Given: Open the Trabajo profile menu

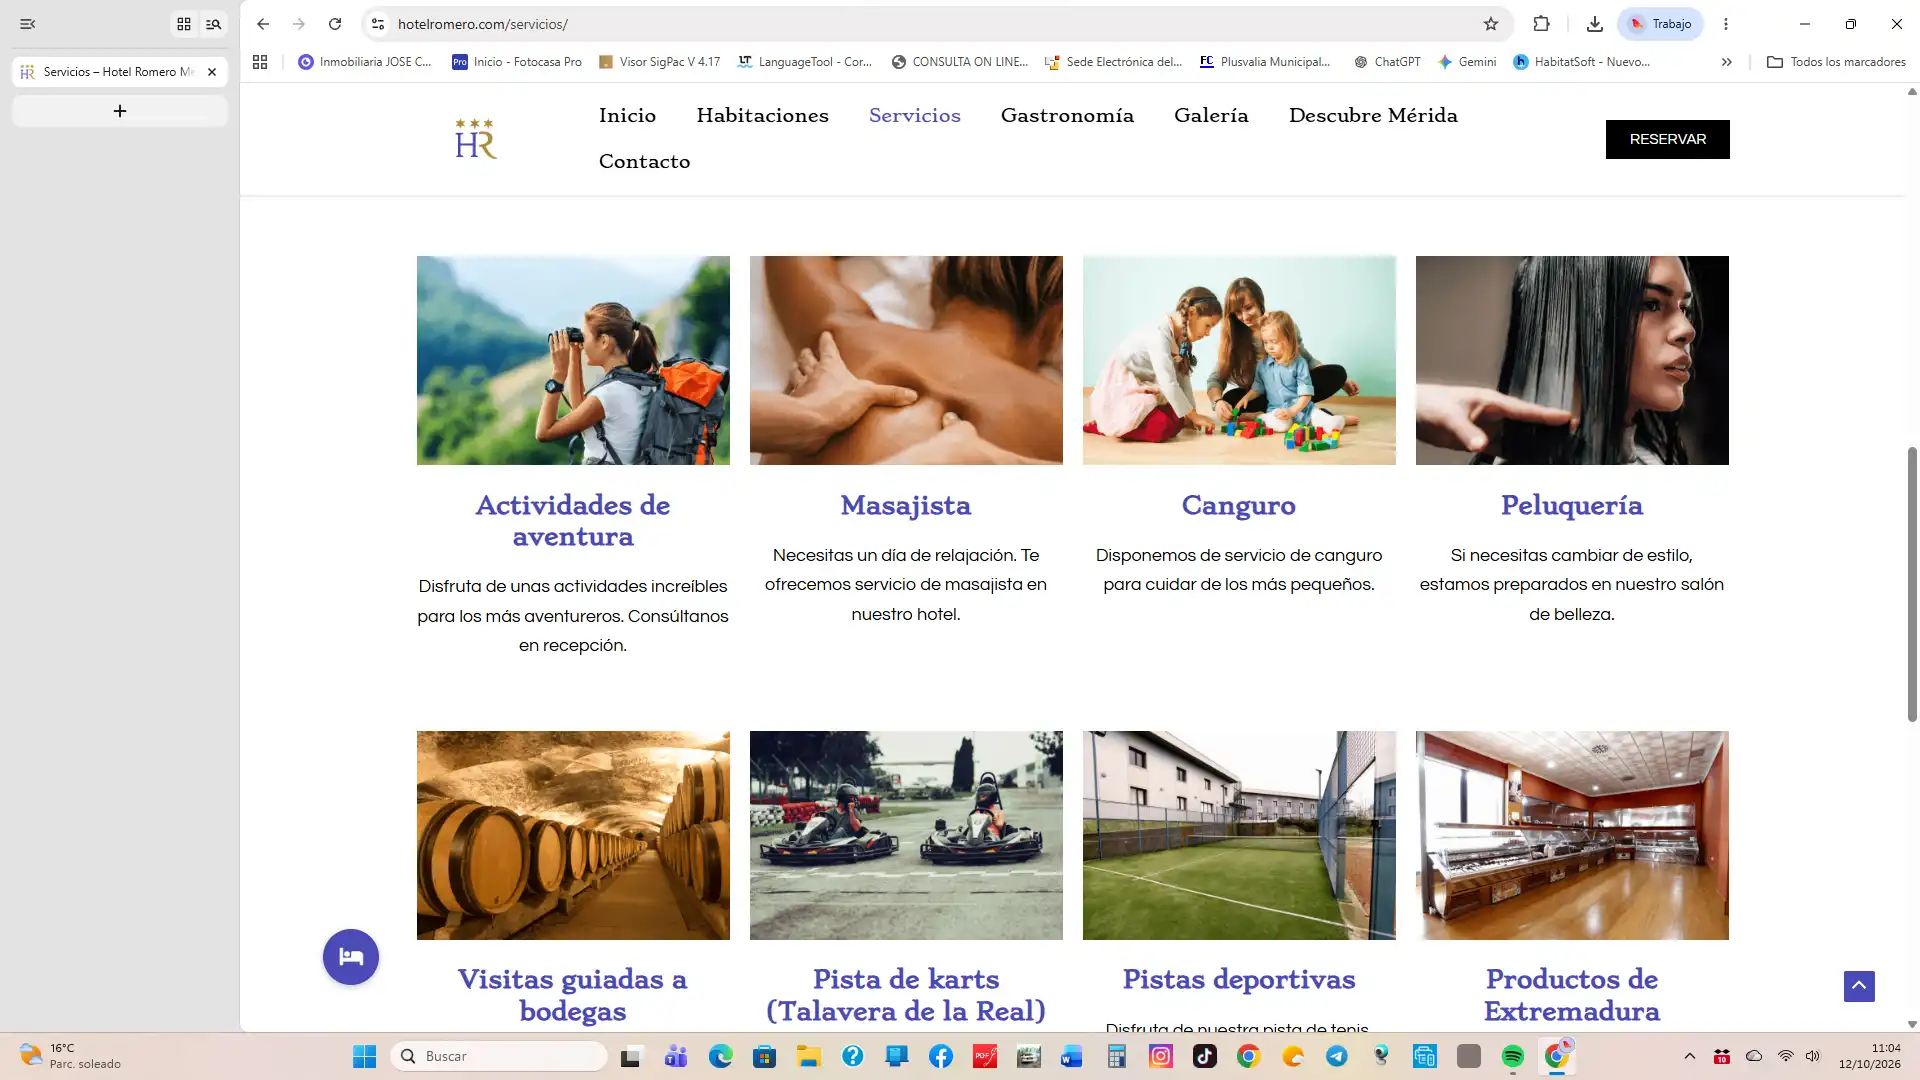Looking at the screenshot, I should [x=1660, y=24].
